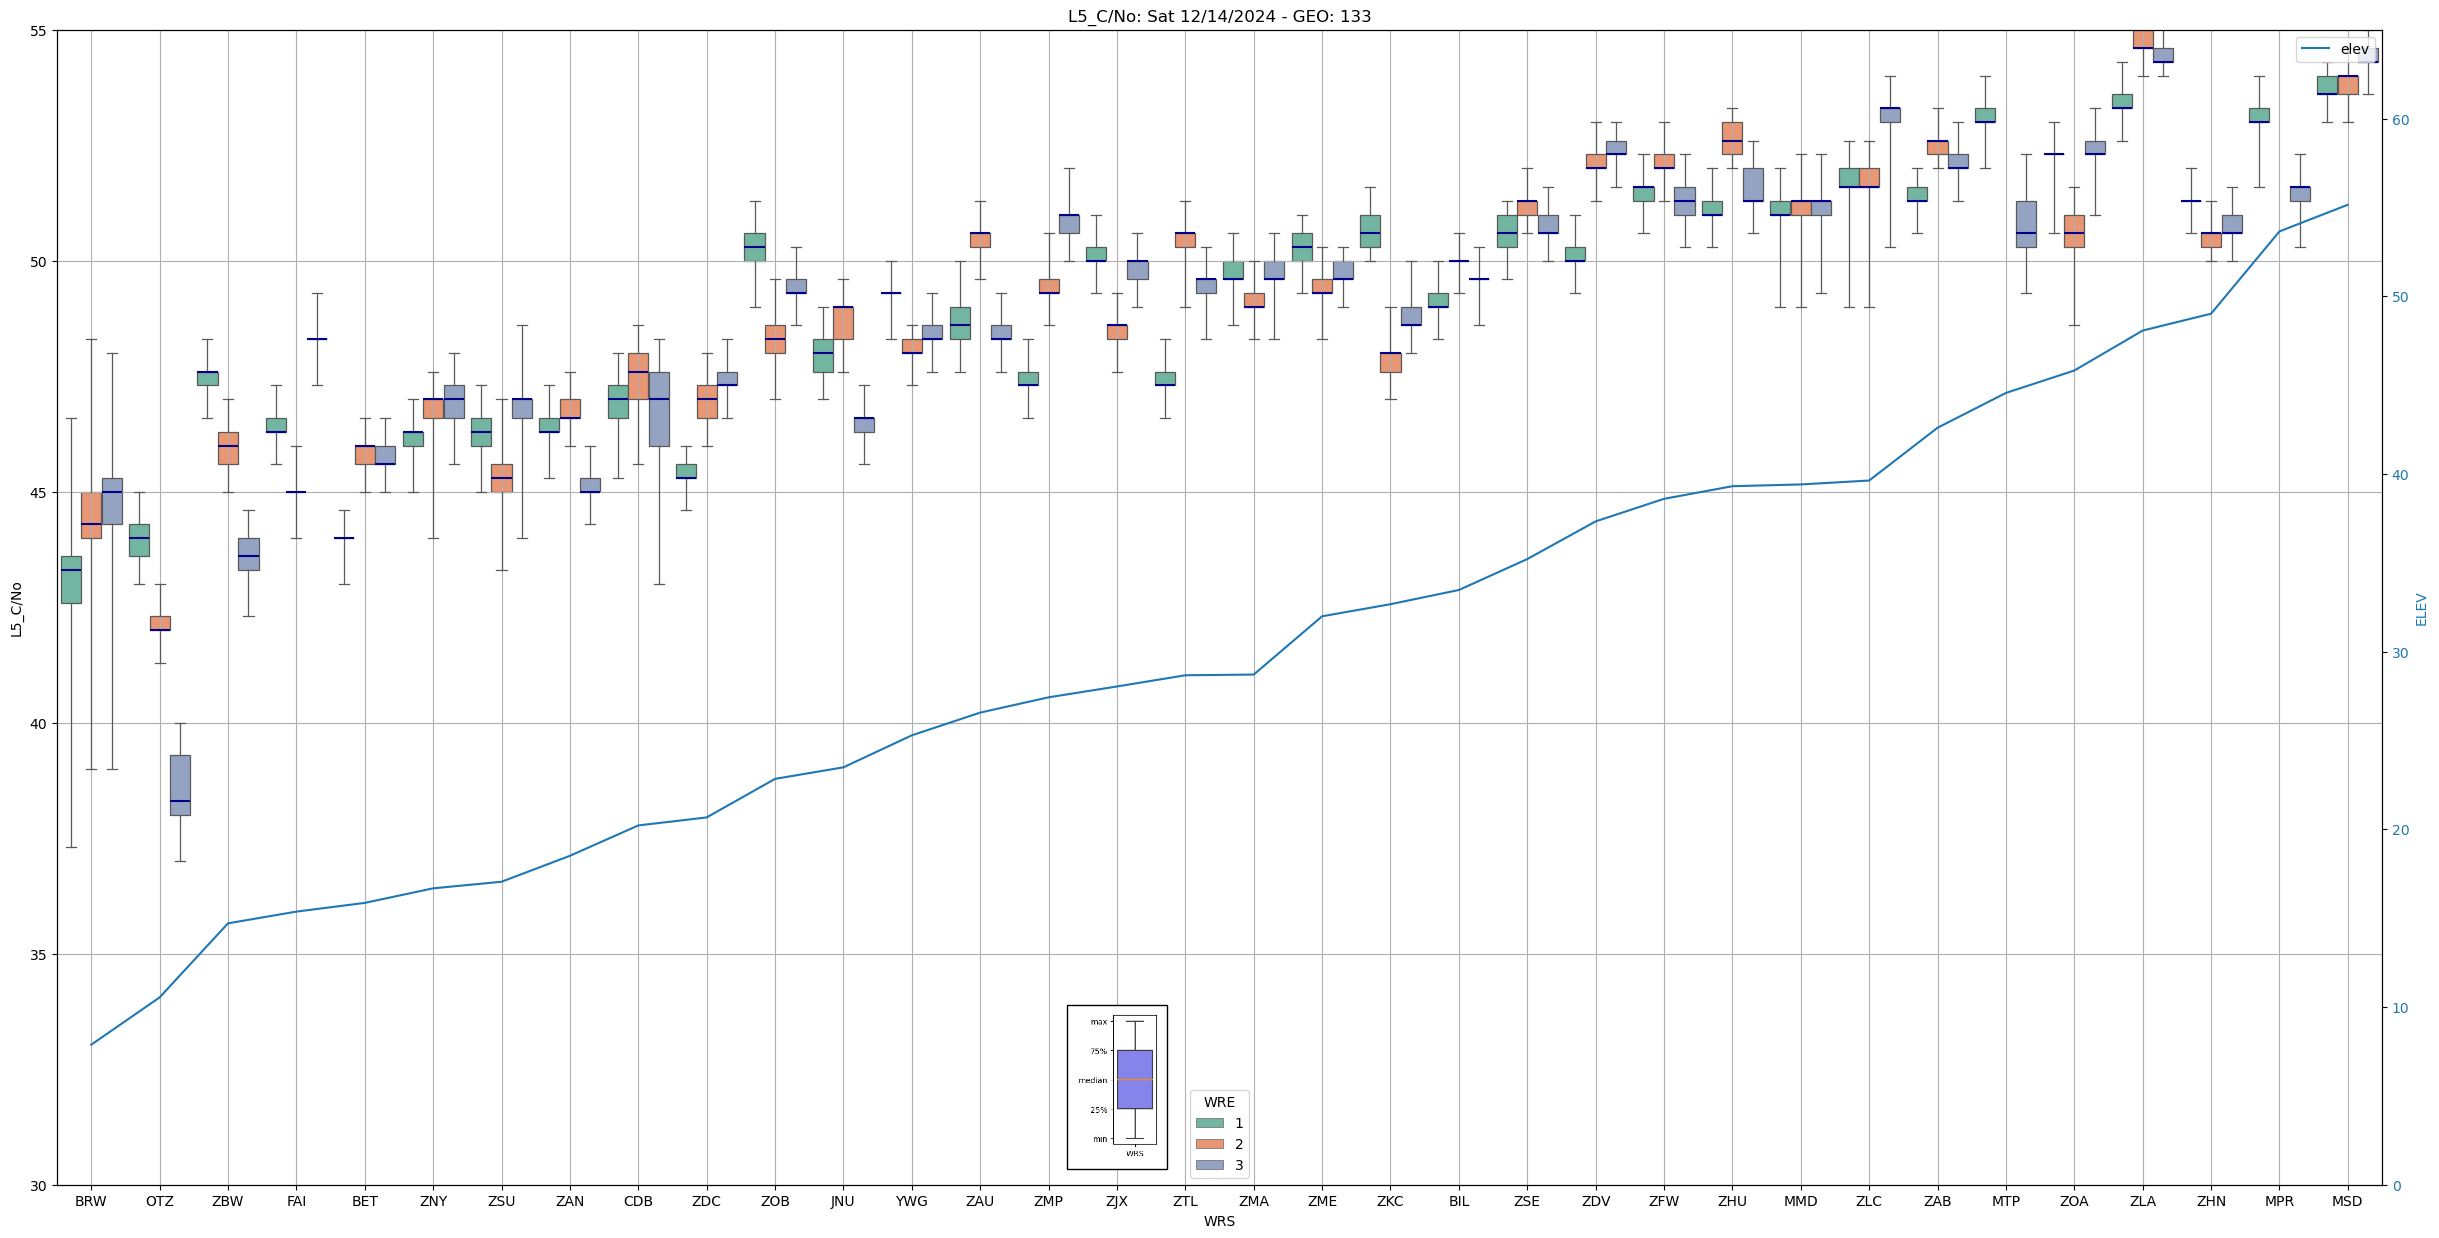Image resolution: width=2439 pixels, height=1238 pixels.
Task: Click the chart title text
Action: (1219, 16)
